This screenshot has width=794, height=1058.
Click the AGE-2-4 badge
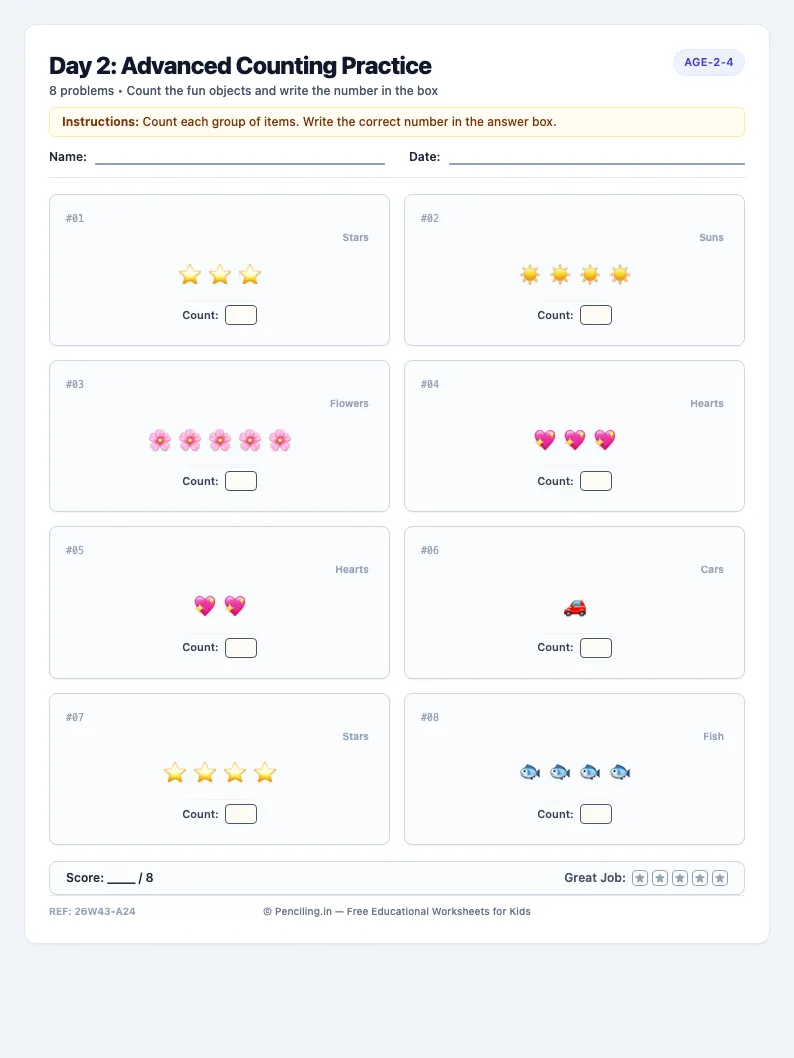708,62
